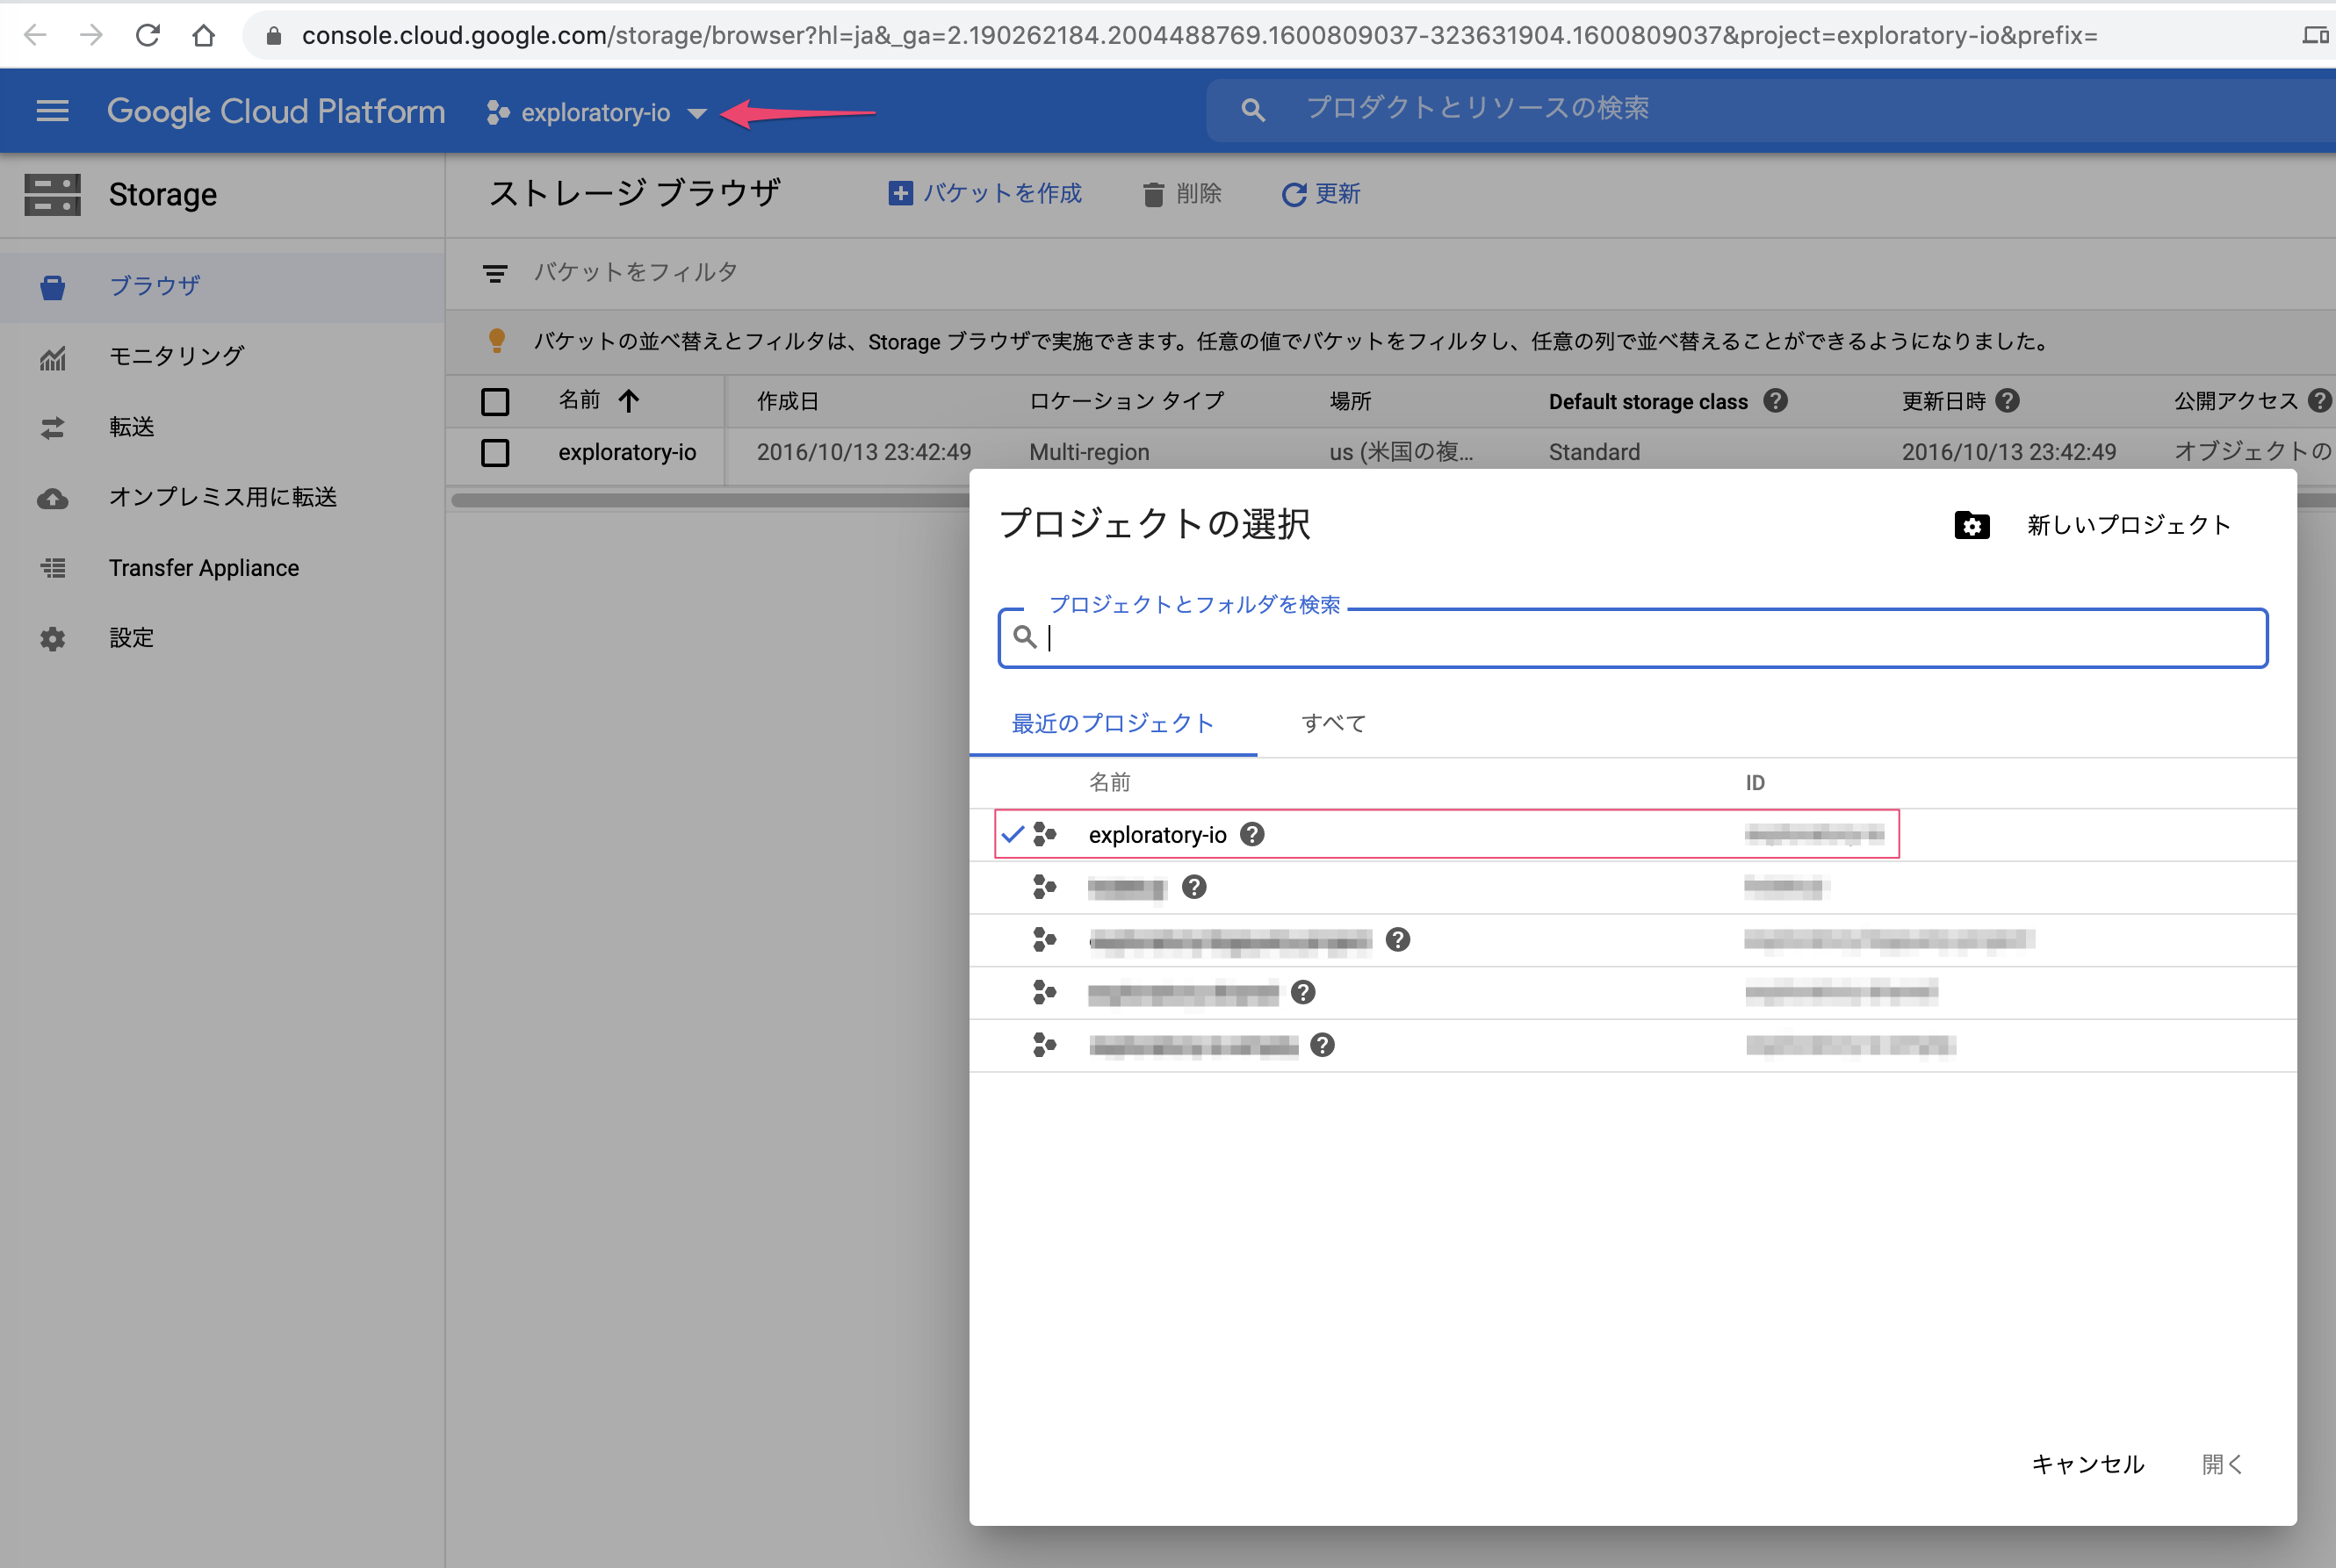Switch to the すべて tab

click(1333, 723)
